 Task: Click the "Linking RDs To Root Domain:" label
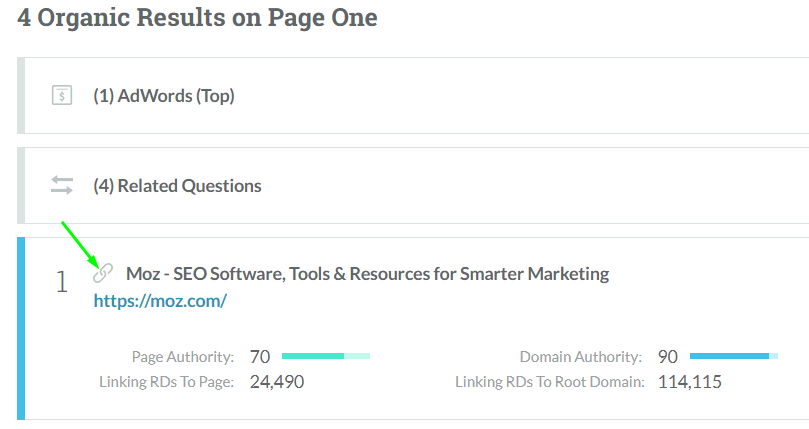[x=549, y=382]
